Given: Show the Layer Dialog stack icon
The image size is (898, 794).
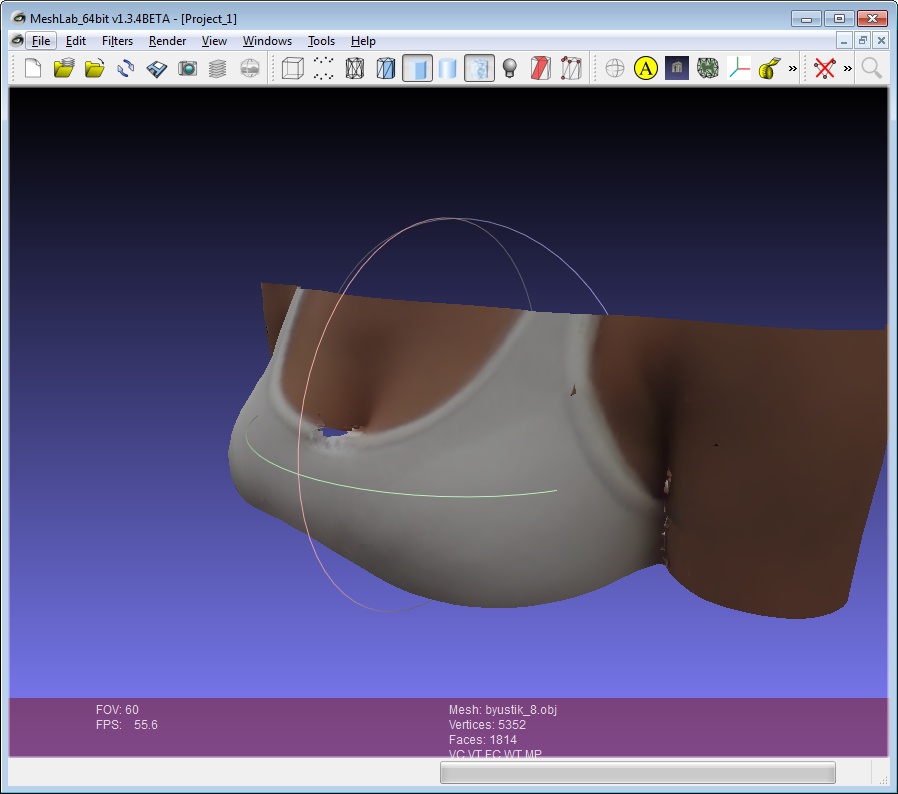Looking at the screenshot, I should coord(218,68).
